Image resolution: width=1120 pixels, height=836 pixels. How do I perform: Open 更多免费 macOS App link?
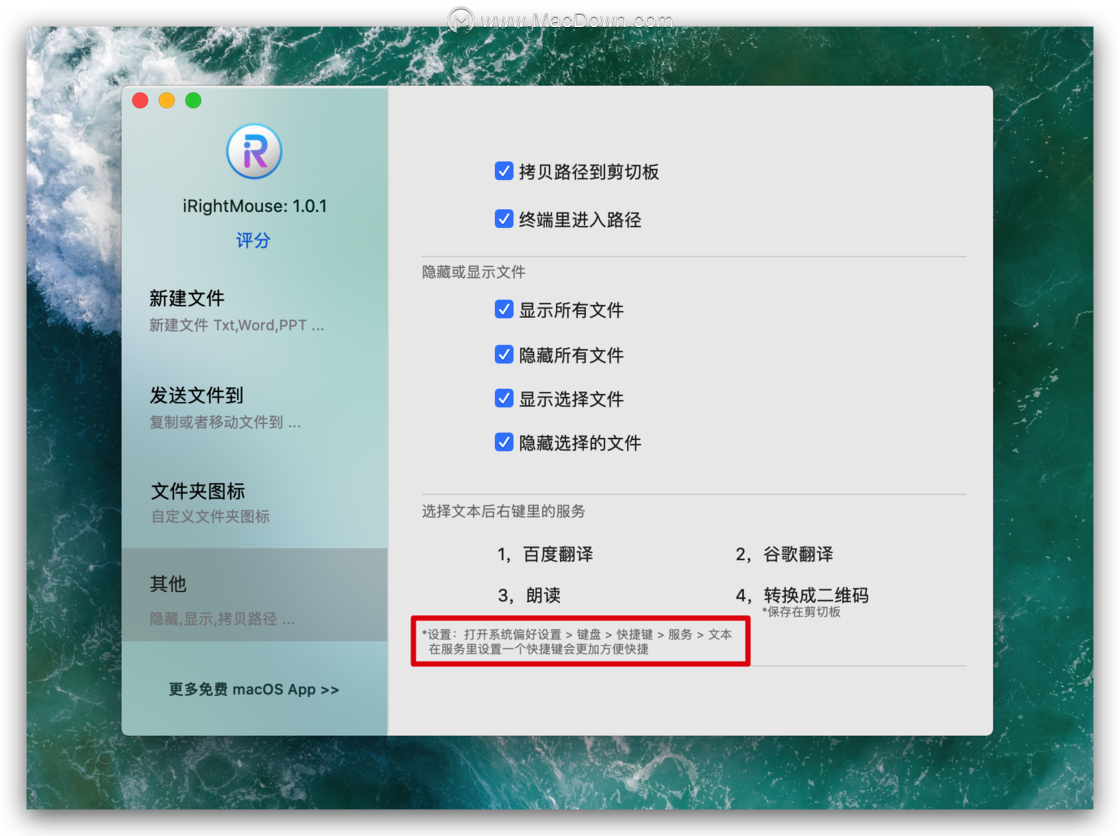pos(254,690)
